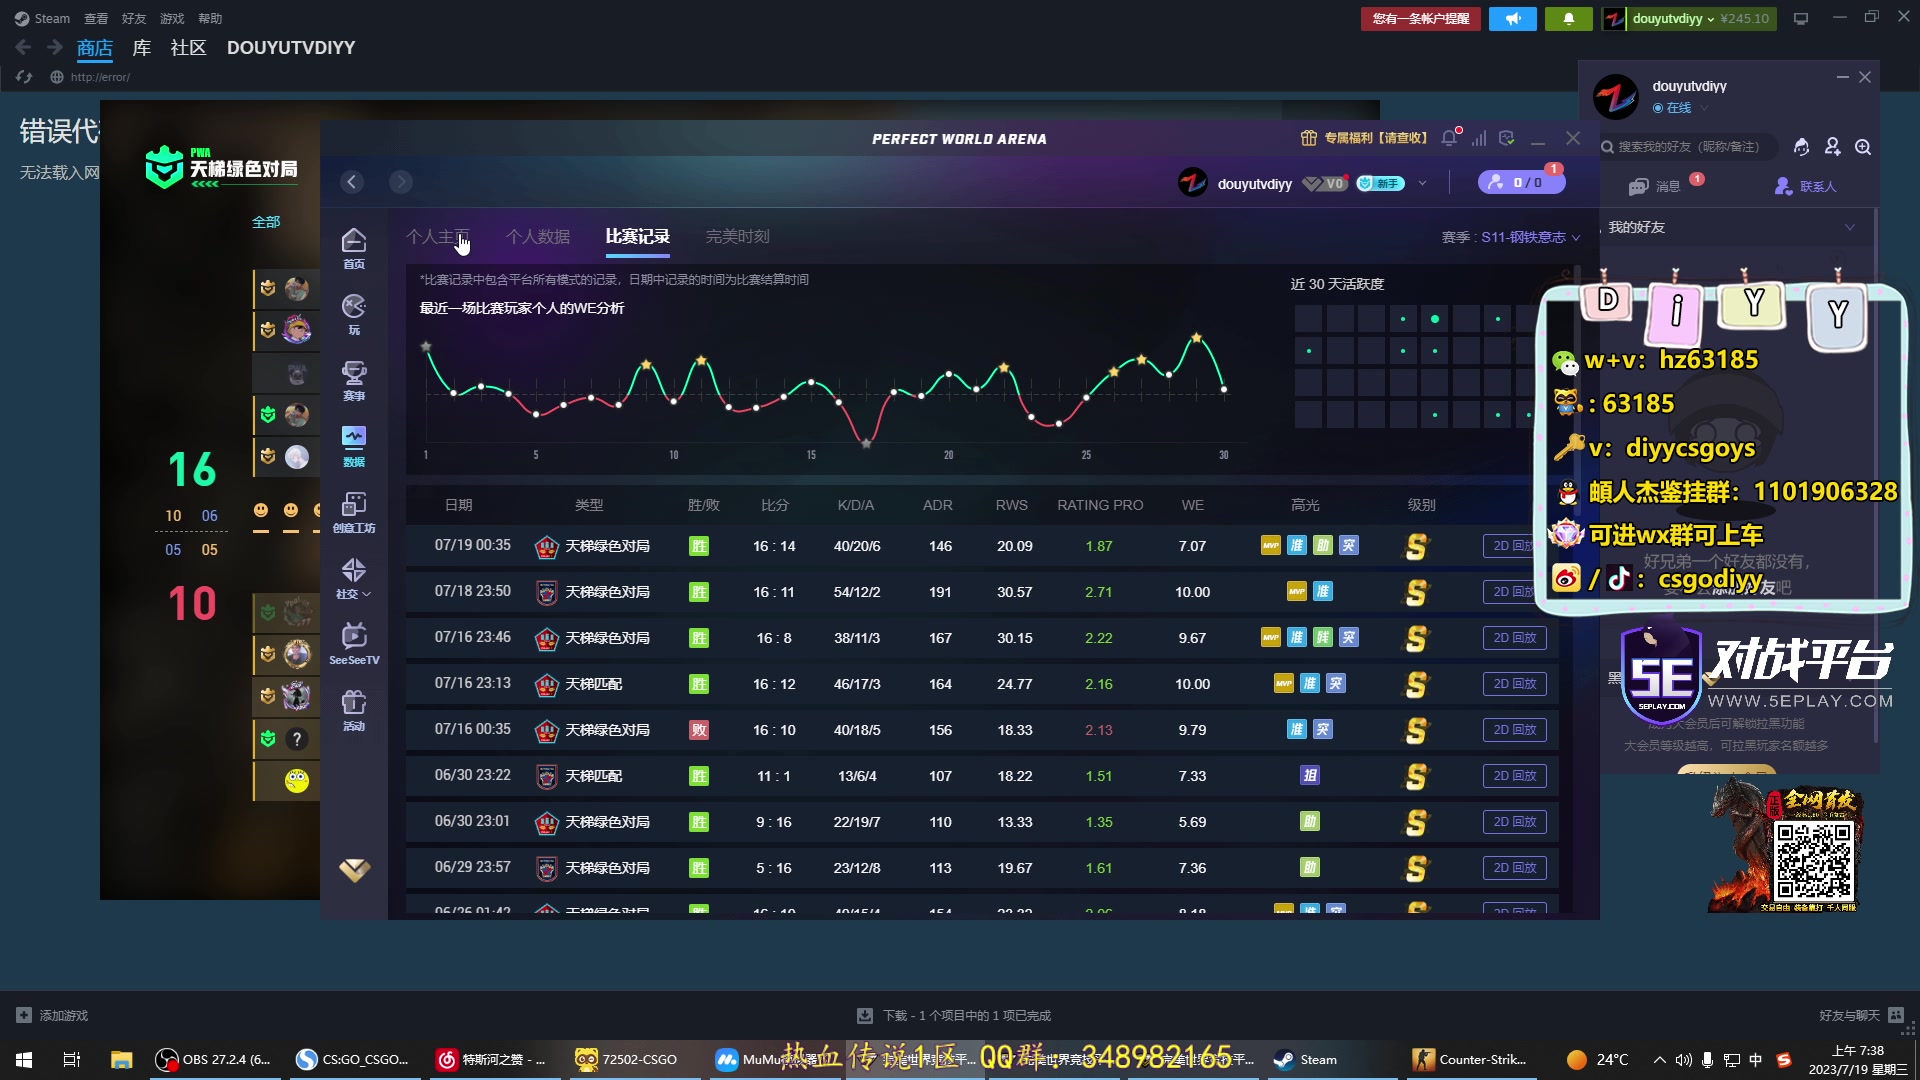The height and width of the screenshot is (1080, 1920).
Task: Click the 0/0 party invite button
Action: (x=1521, y=182)
